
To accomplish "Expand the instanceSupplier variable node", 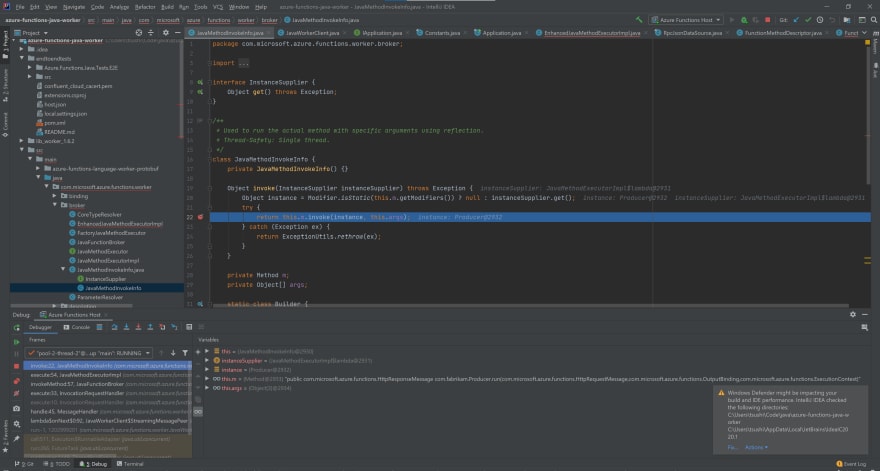I will pyautogui.click(x=207, y=360).
